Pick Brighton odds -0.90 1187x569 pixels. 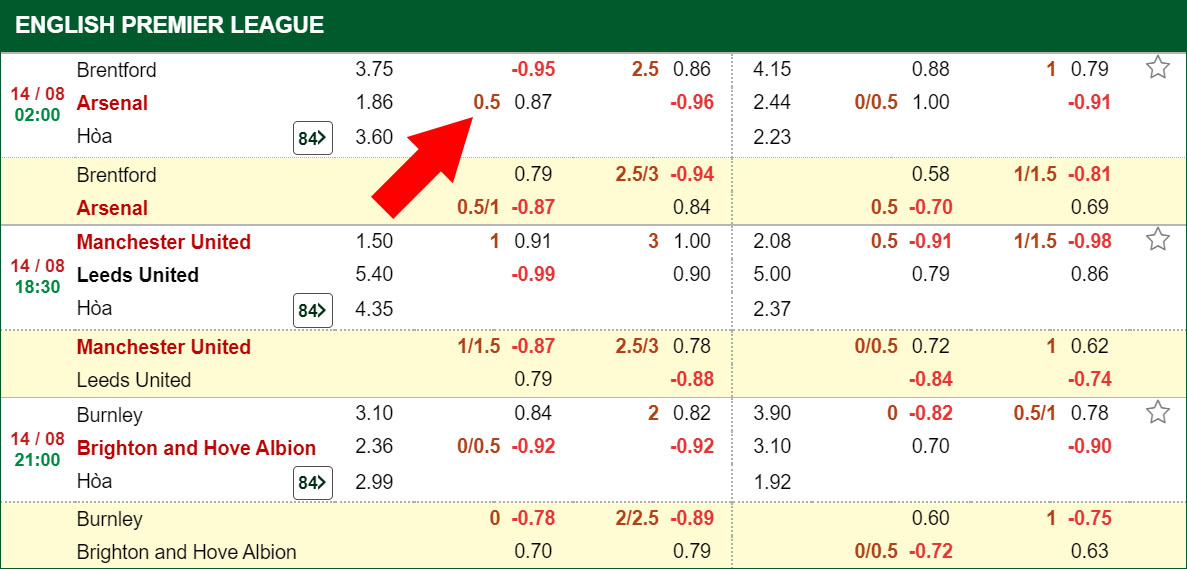tap(1089, 446)
